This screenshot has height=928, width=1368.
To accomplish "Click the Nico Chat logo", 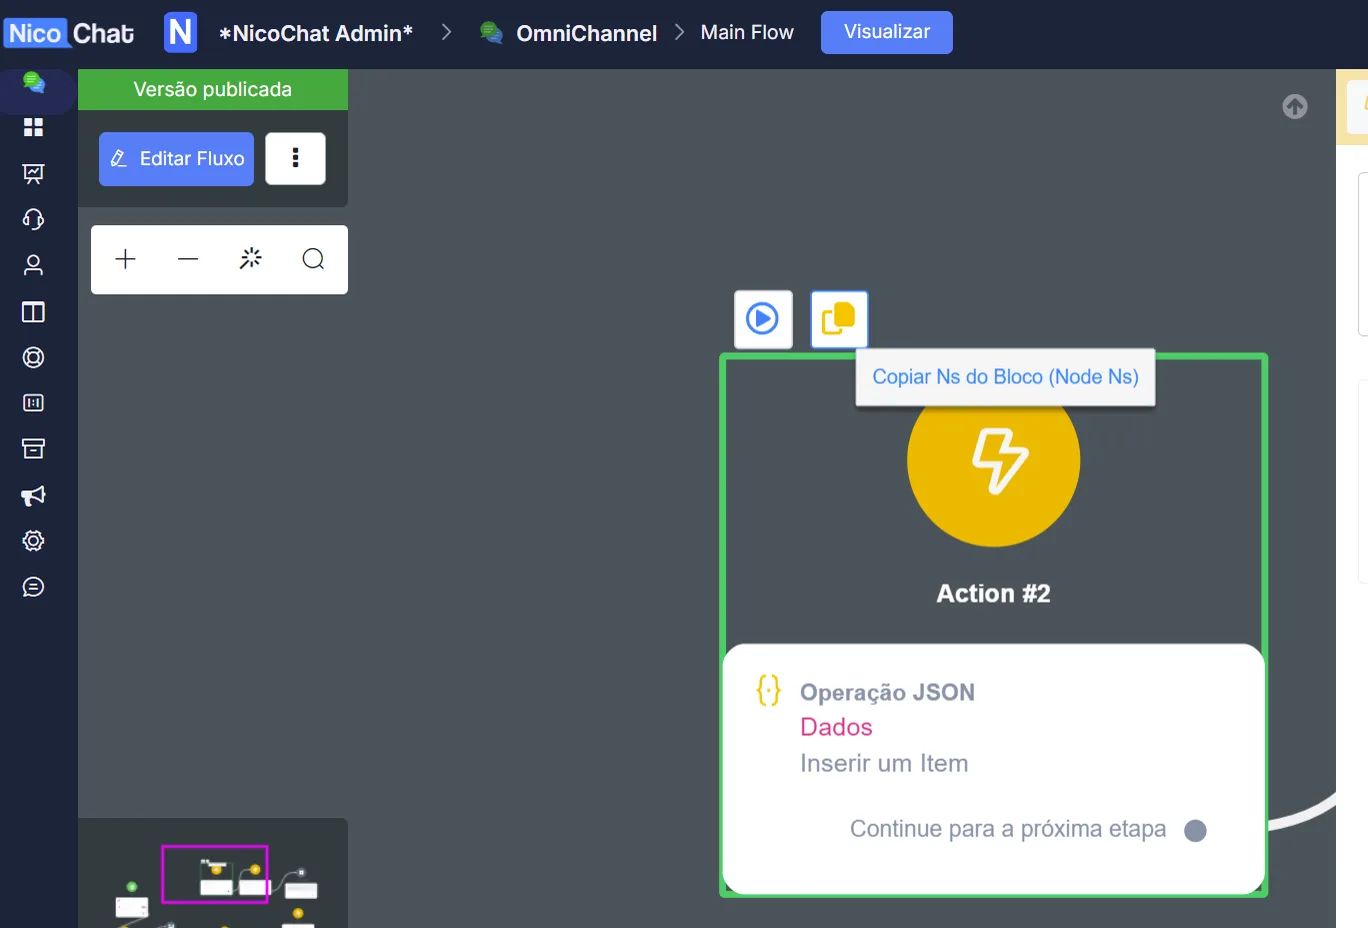I will point(70,33).
